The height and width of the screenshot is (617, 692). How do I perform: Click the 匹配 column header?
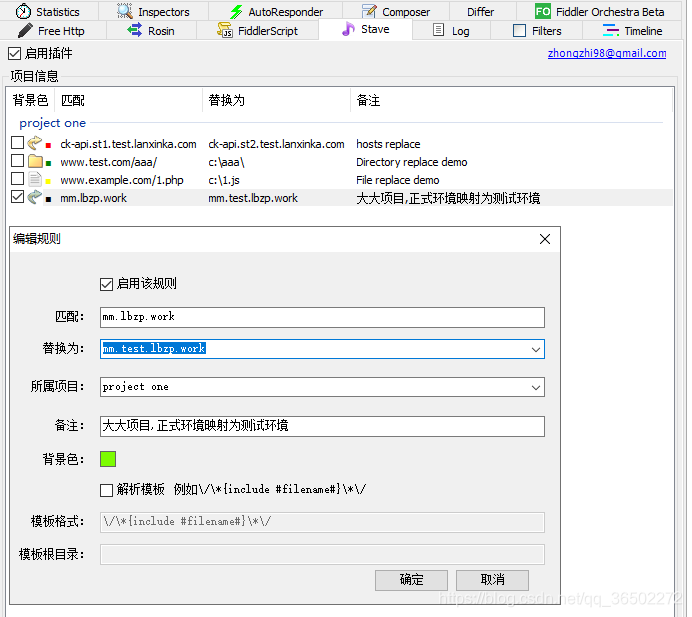pyautogui.click(x=128, y=100)
